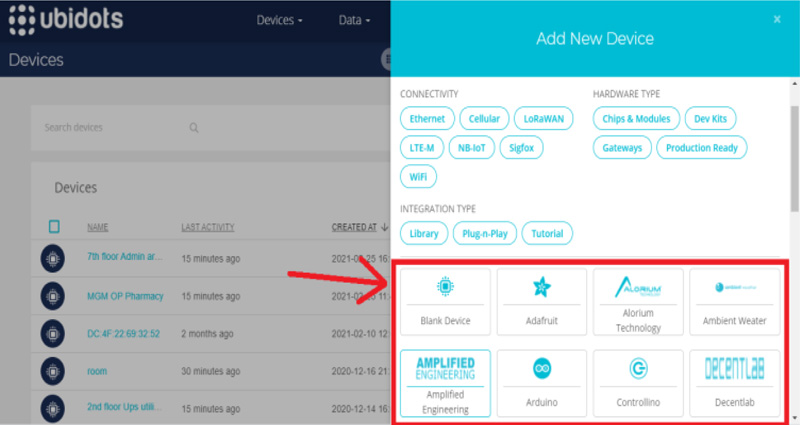
Task: Enable the LoRaWAN connectivity filter
Action: pos(544,118)
